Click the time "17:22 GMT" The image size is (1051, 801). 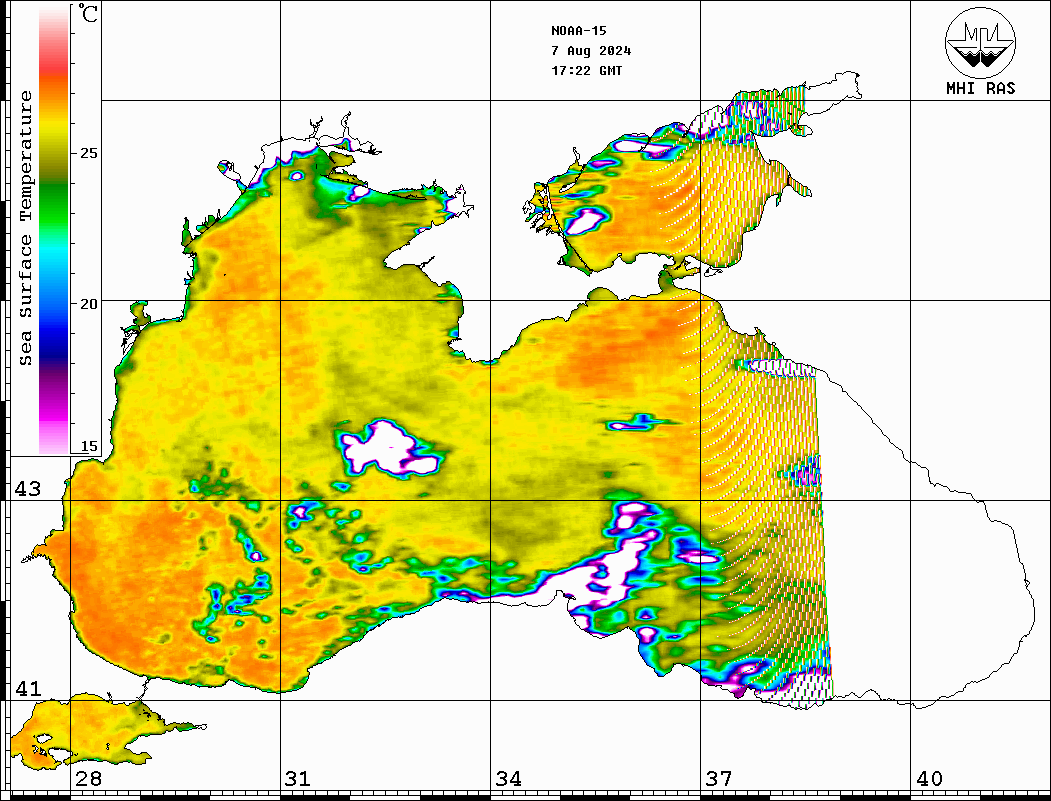[x=586, y=70]
